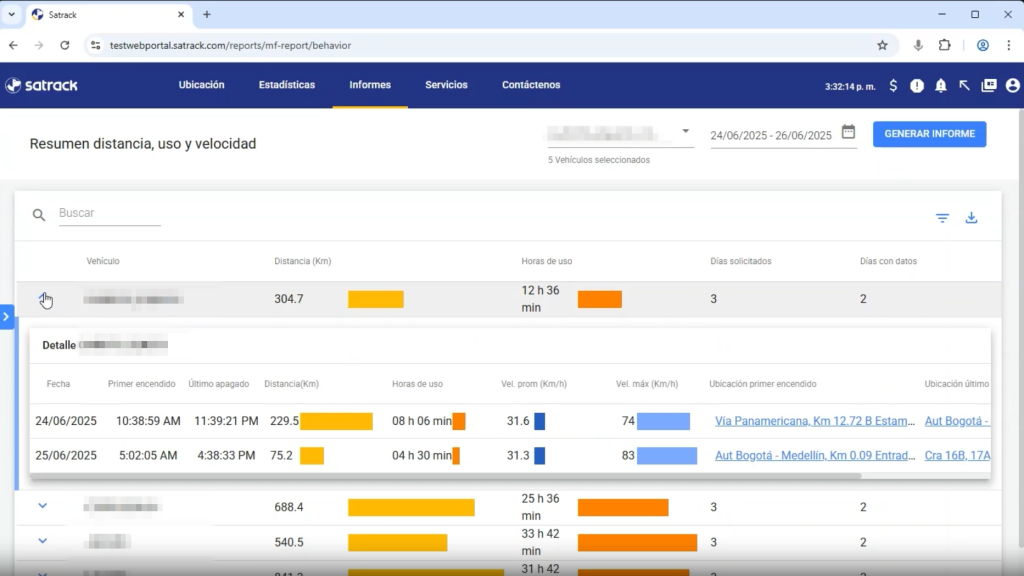Open the alert exclamation icon
The width and height of the screenshot is (1024, 576).
[917, 86]
